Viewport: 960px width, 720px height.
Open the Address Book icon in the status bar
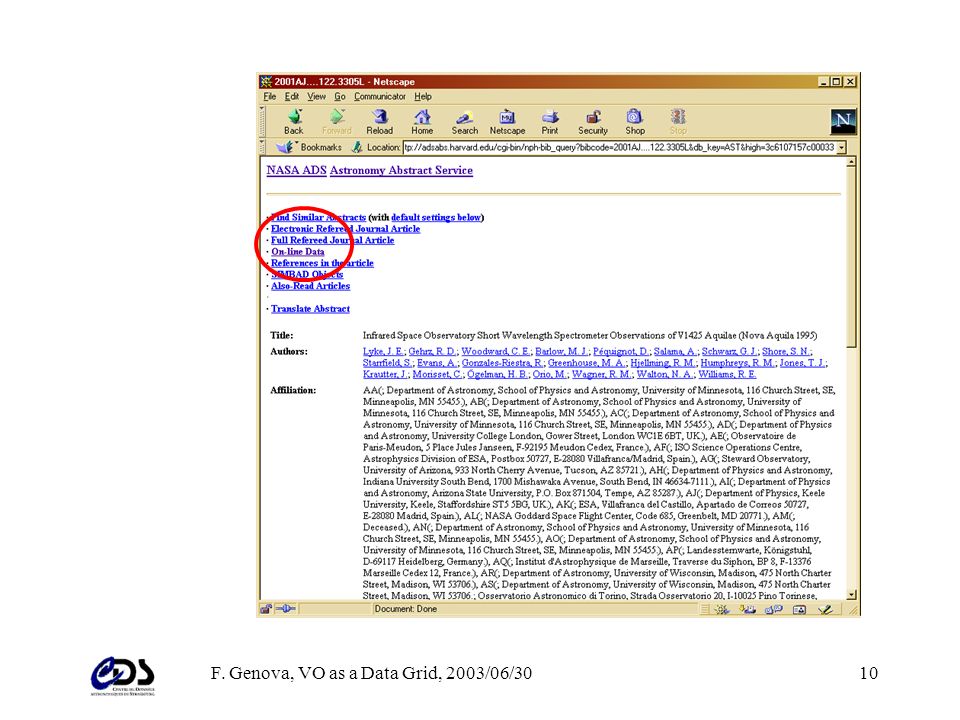(800, 609)
